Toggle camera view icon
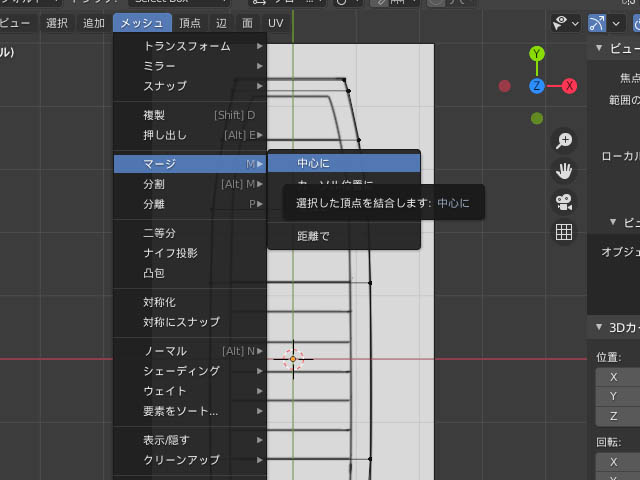This screenshot has height=480, width=640. click(564, 202)
